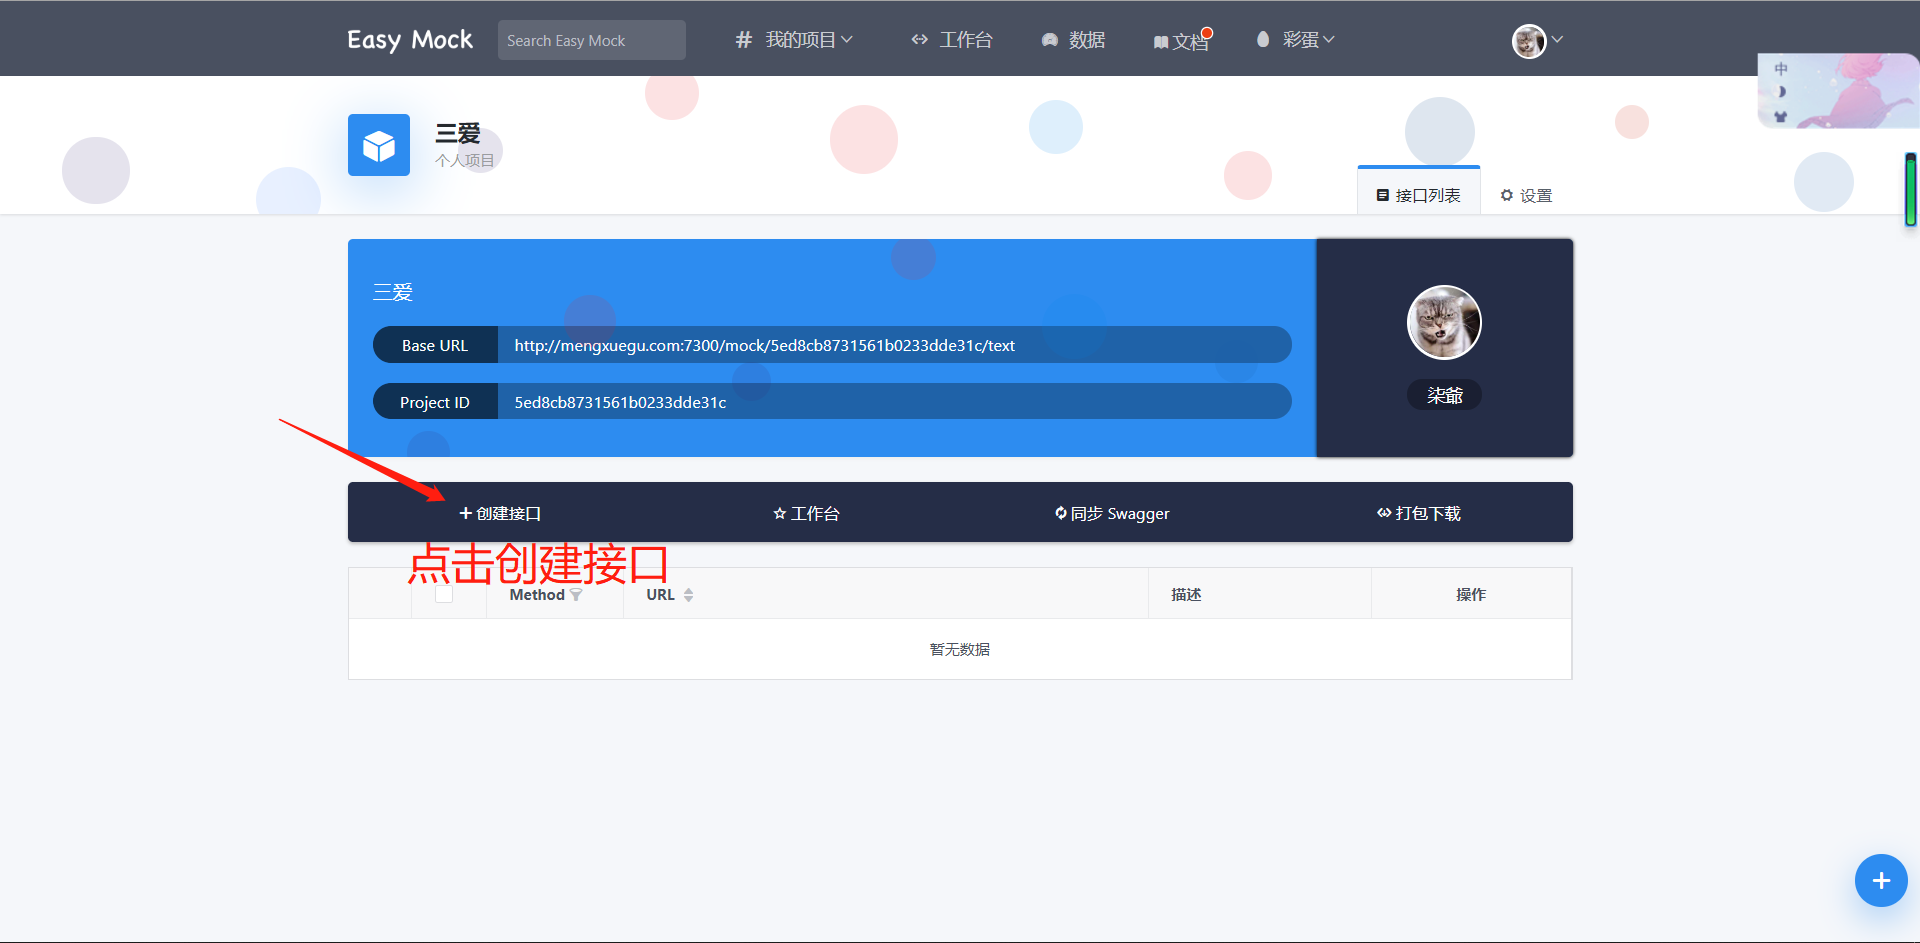Open the user avatar menu in header
Viewport: 1920px width, 943px height.
pos(1529,41)
